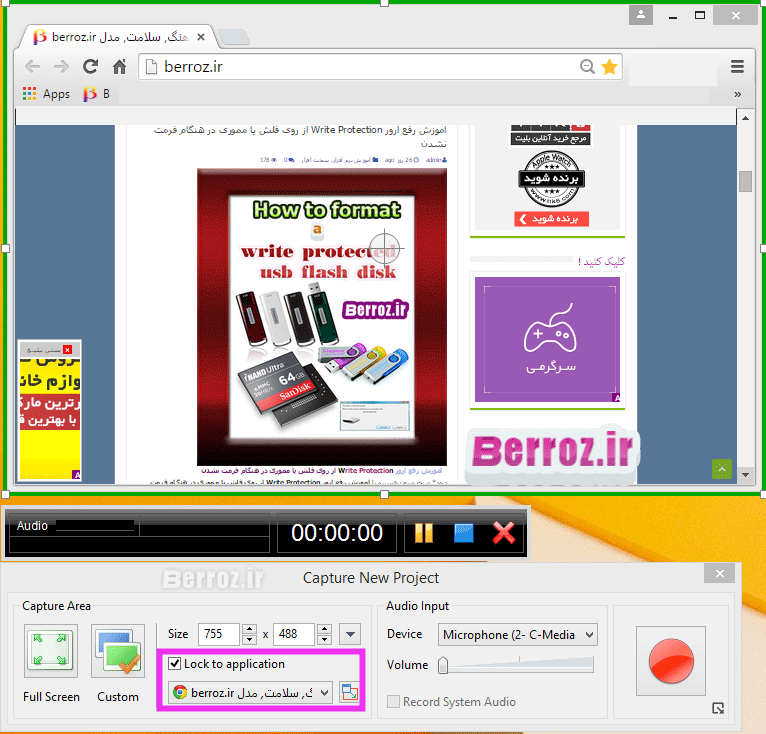Open the size presets dropdown
Viewport: 766px width, 734px height.
(x=350, y=634)
